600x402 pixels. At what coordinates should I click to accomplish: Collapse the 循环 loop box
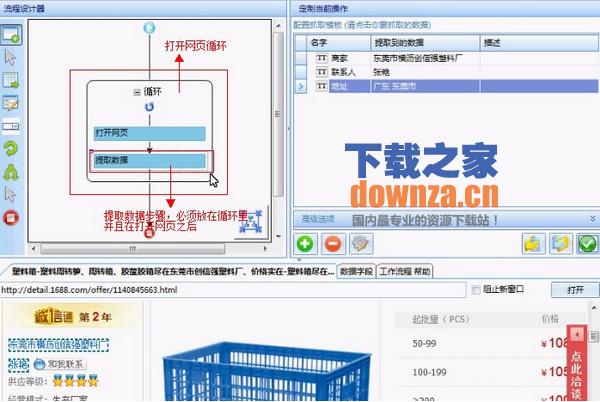click(x=137, y=92)
